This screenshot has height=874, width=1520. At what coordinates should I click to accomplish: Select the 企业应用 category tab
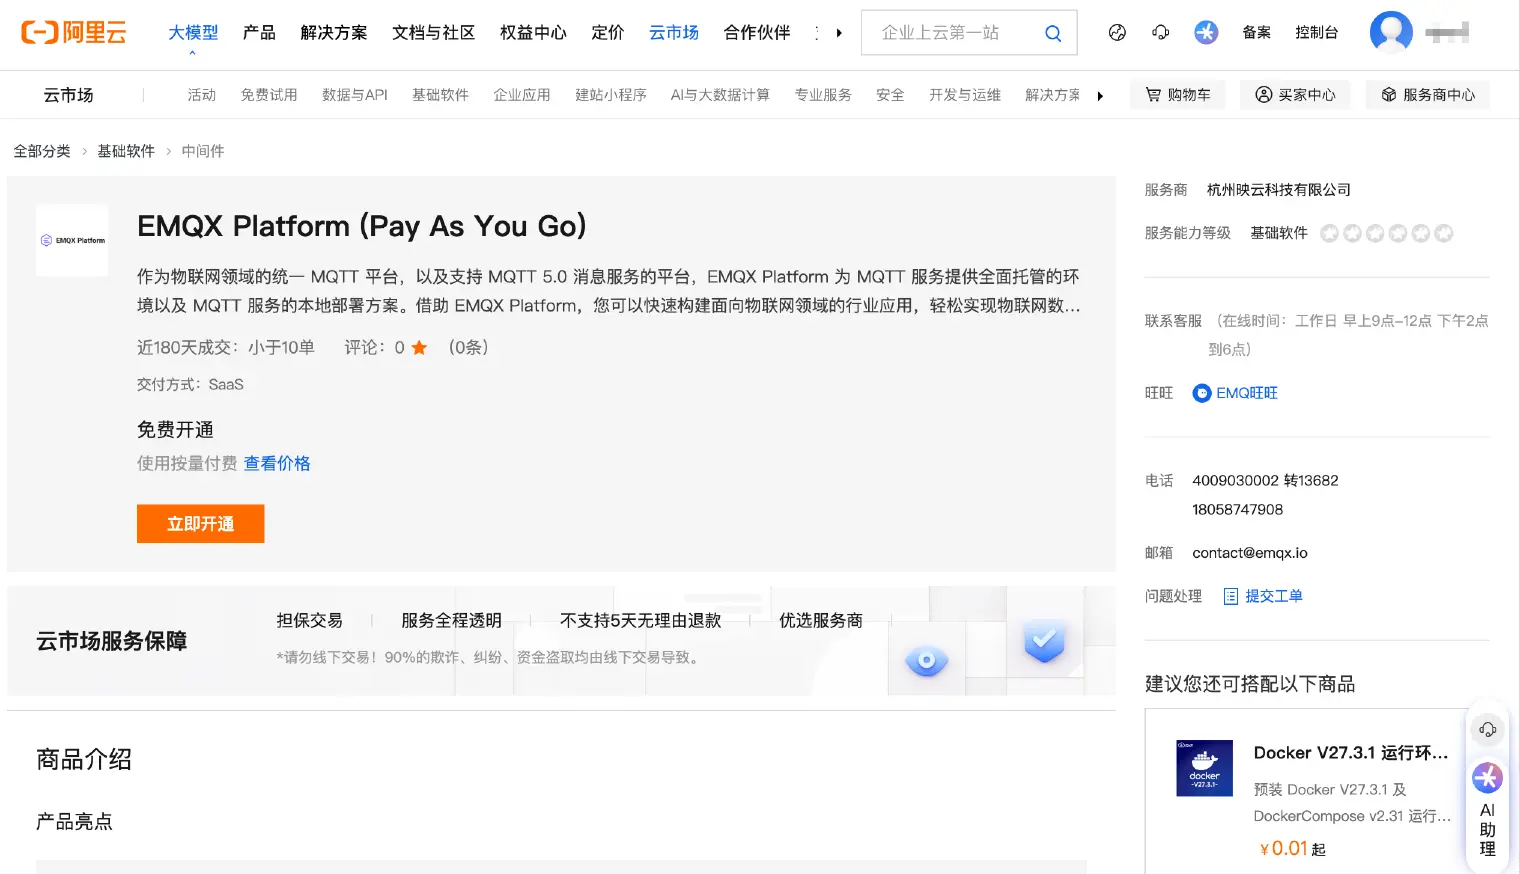pyautogui.click(x=521, y=95)
